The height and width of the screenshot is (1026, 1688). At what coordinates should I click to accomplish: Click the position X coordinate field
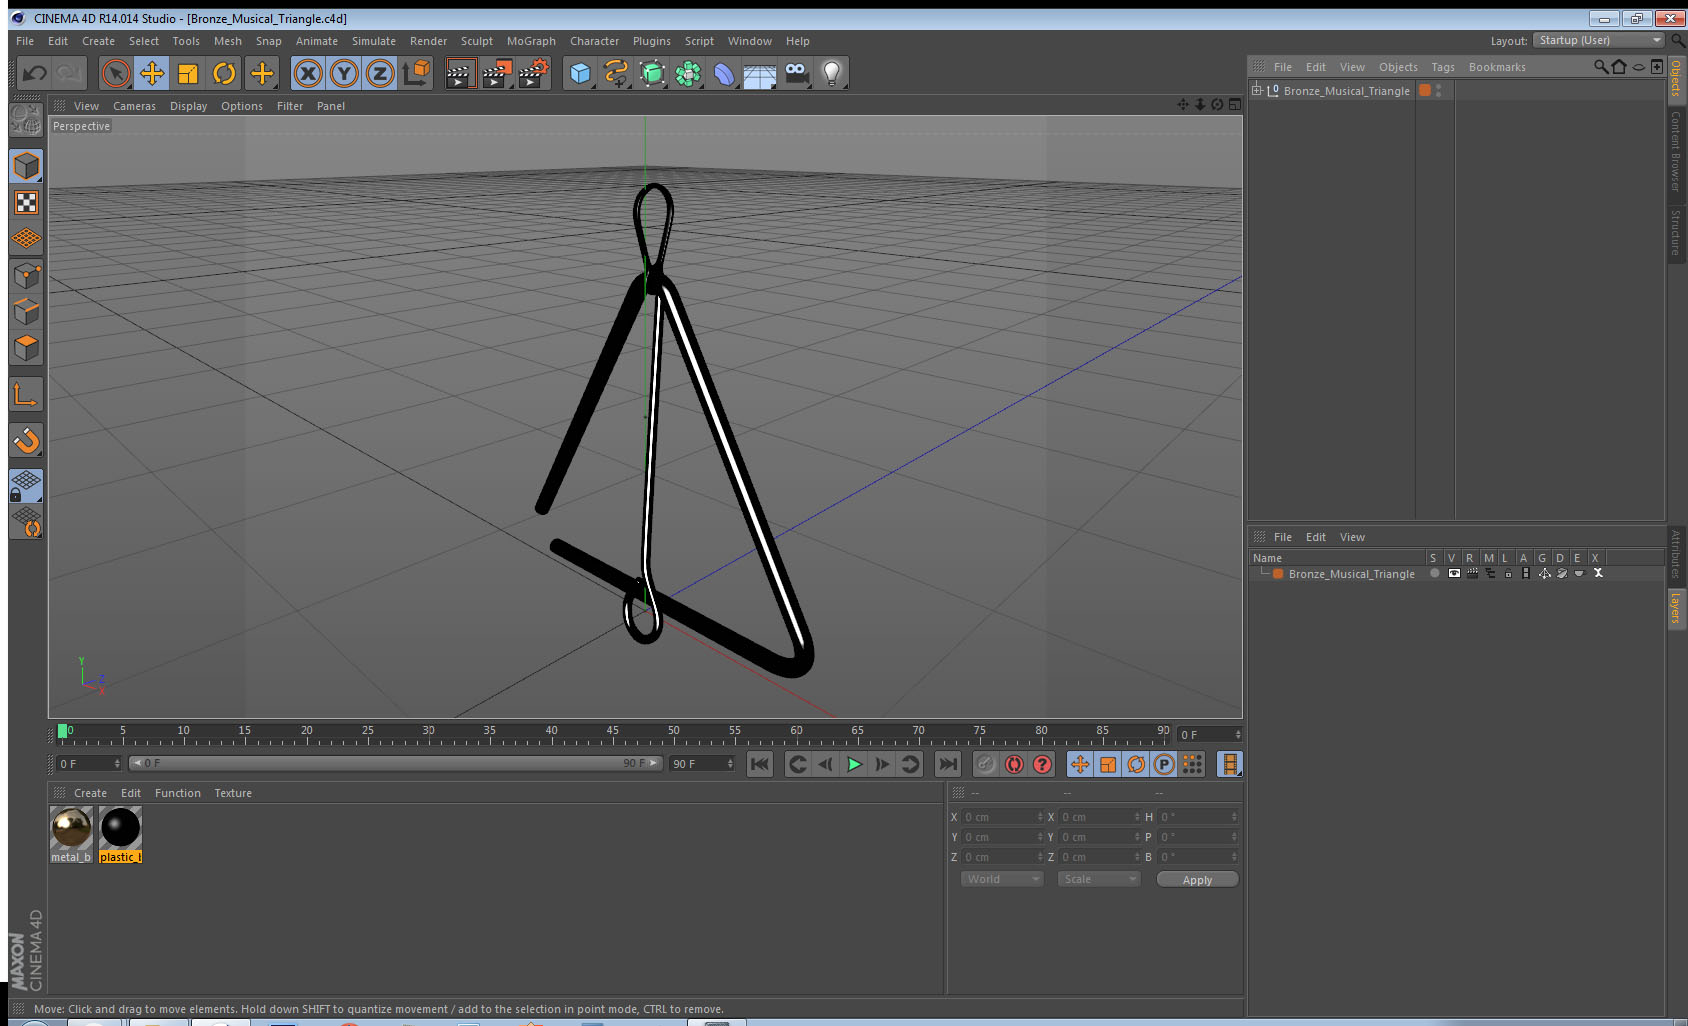click(1002, 817)
